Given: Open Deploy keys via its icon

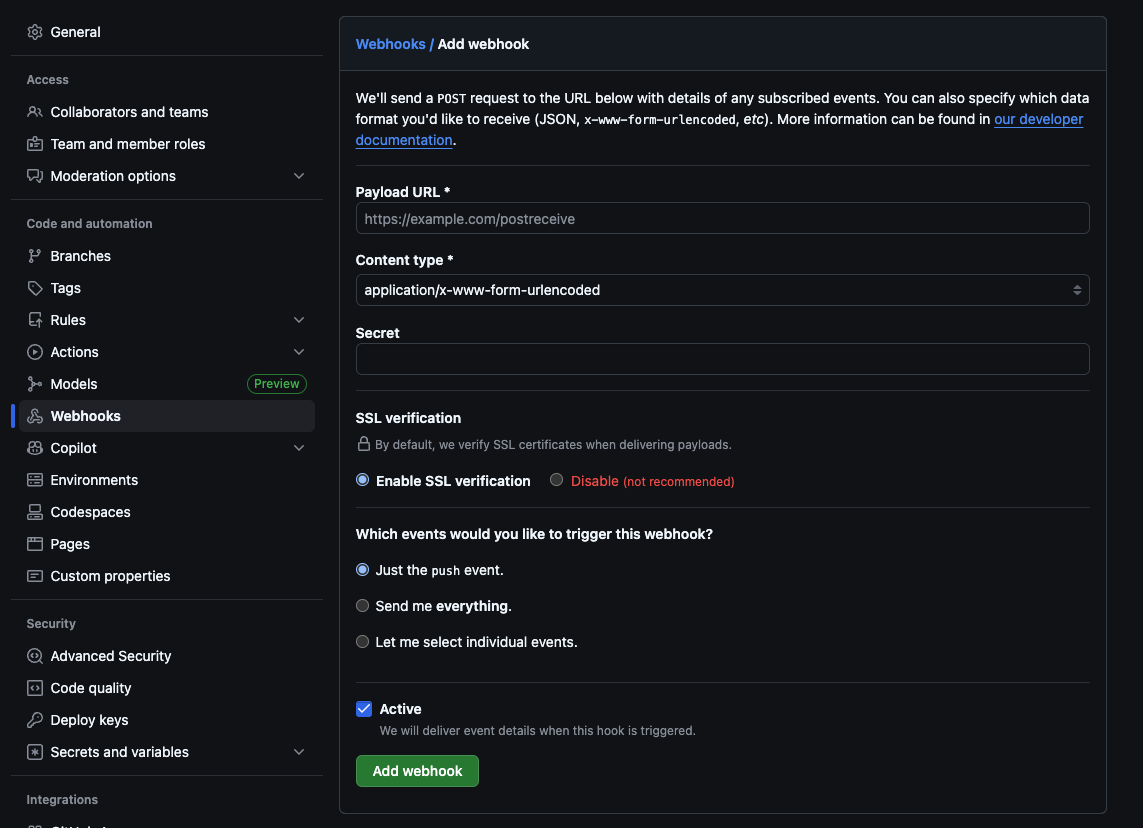Looking at the screenshot, I should point(33,720).
